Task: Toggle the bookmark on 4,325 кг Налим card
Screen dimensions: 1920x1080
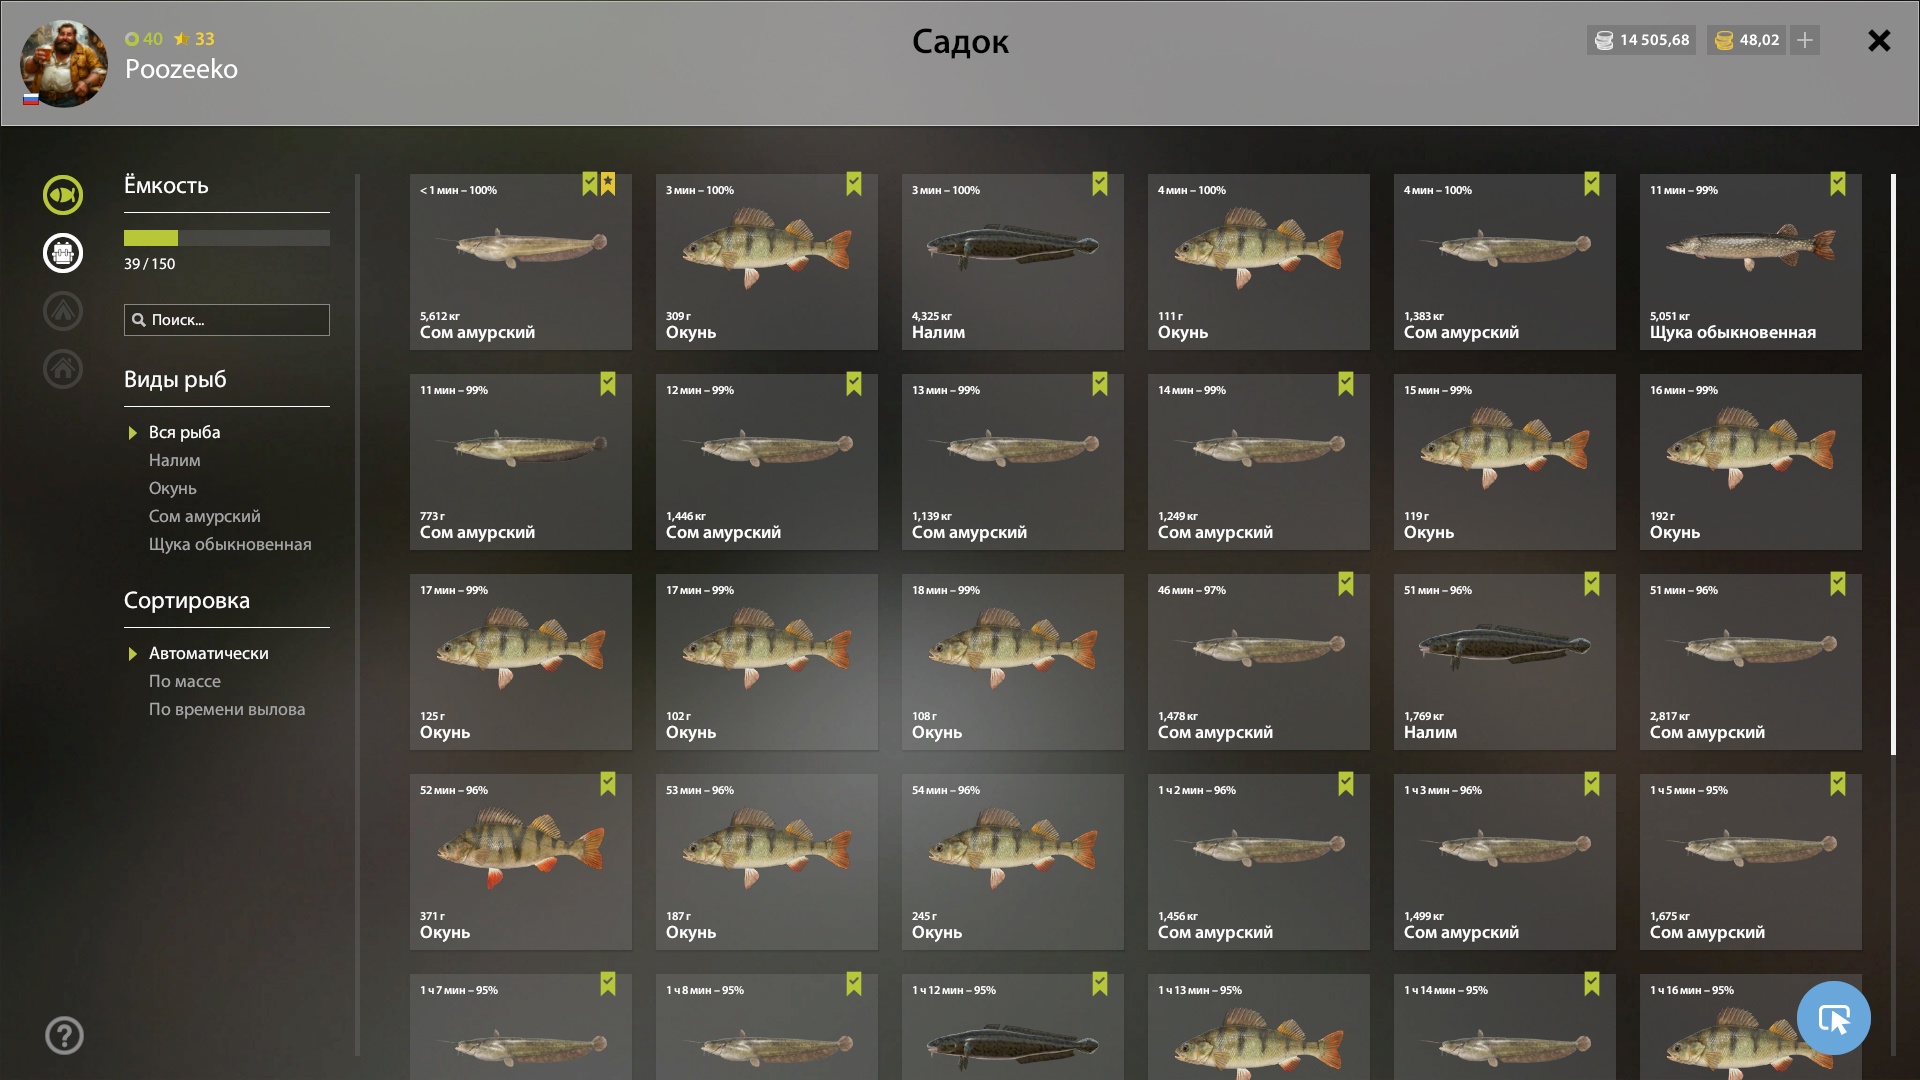Action: pos(1100,184)
